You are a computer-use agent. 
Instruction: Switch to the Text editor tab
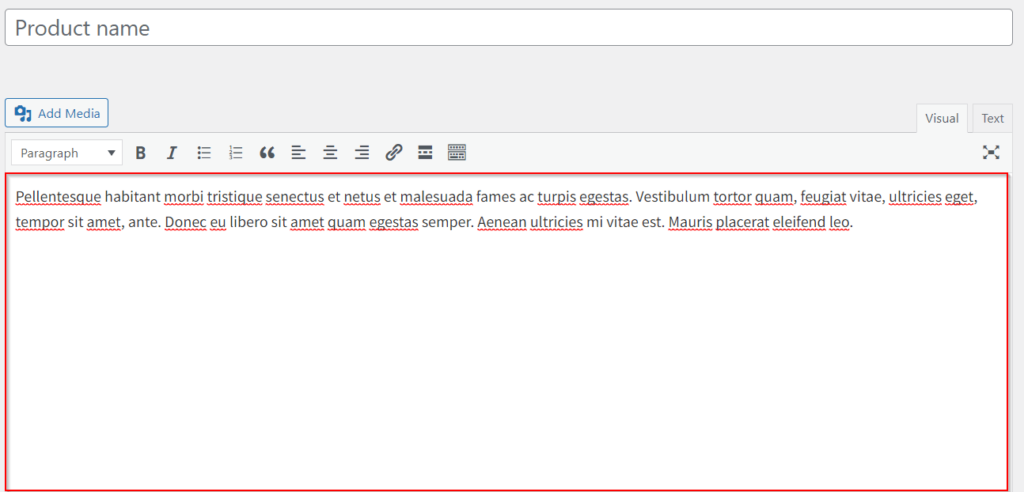click(x=992, y=118)
